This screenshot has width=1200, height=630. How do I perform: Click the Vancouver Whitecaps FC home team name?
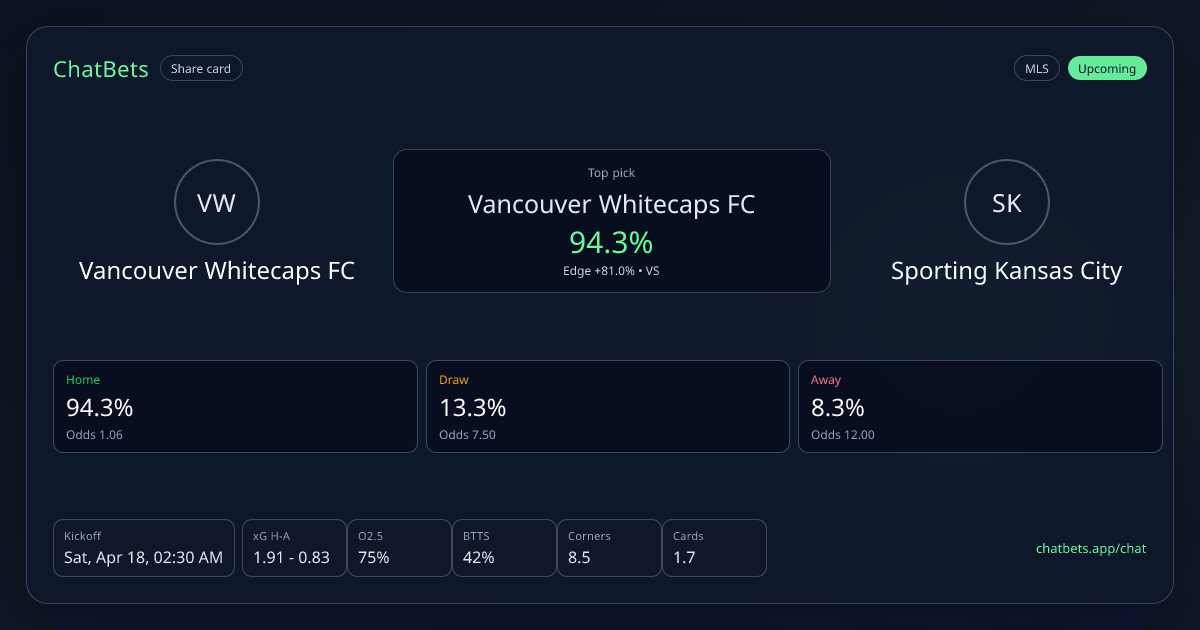click(217, 271)
